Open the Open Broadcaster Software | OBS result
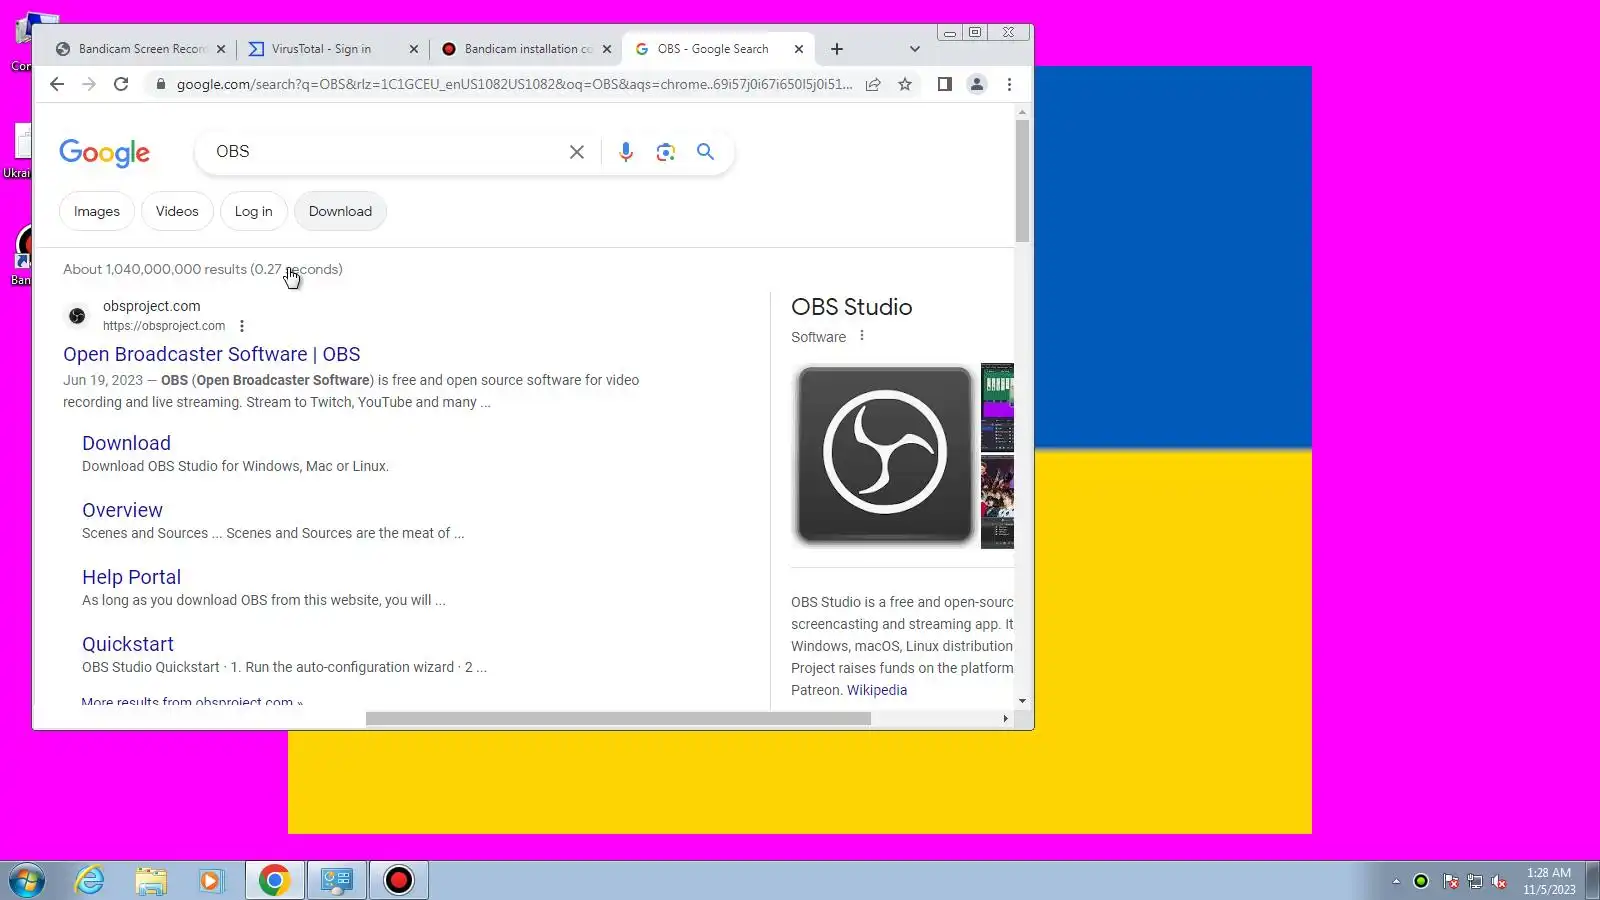Viewport: 1600px width, 900px height. tap(212, 354)
